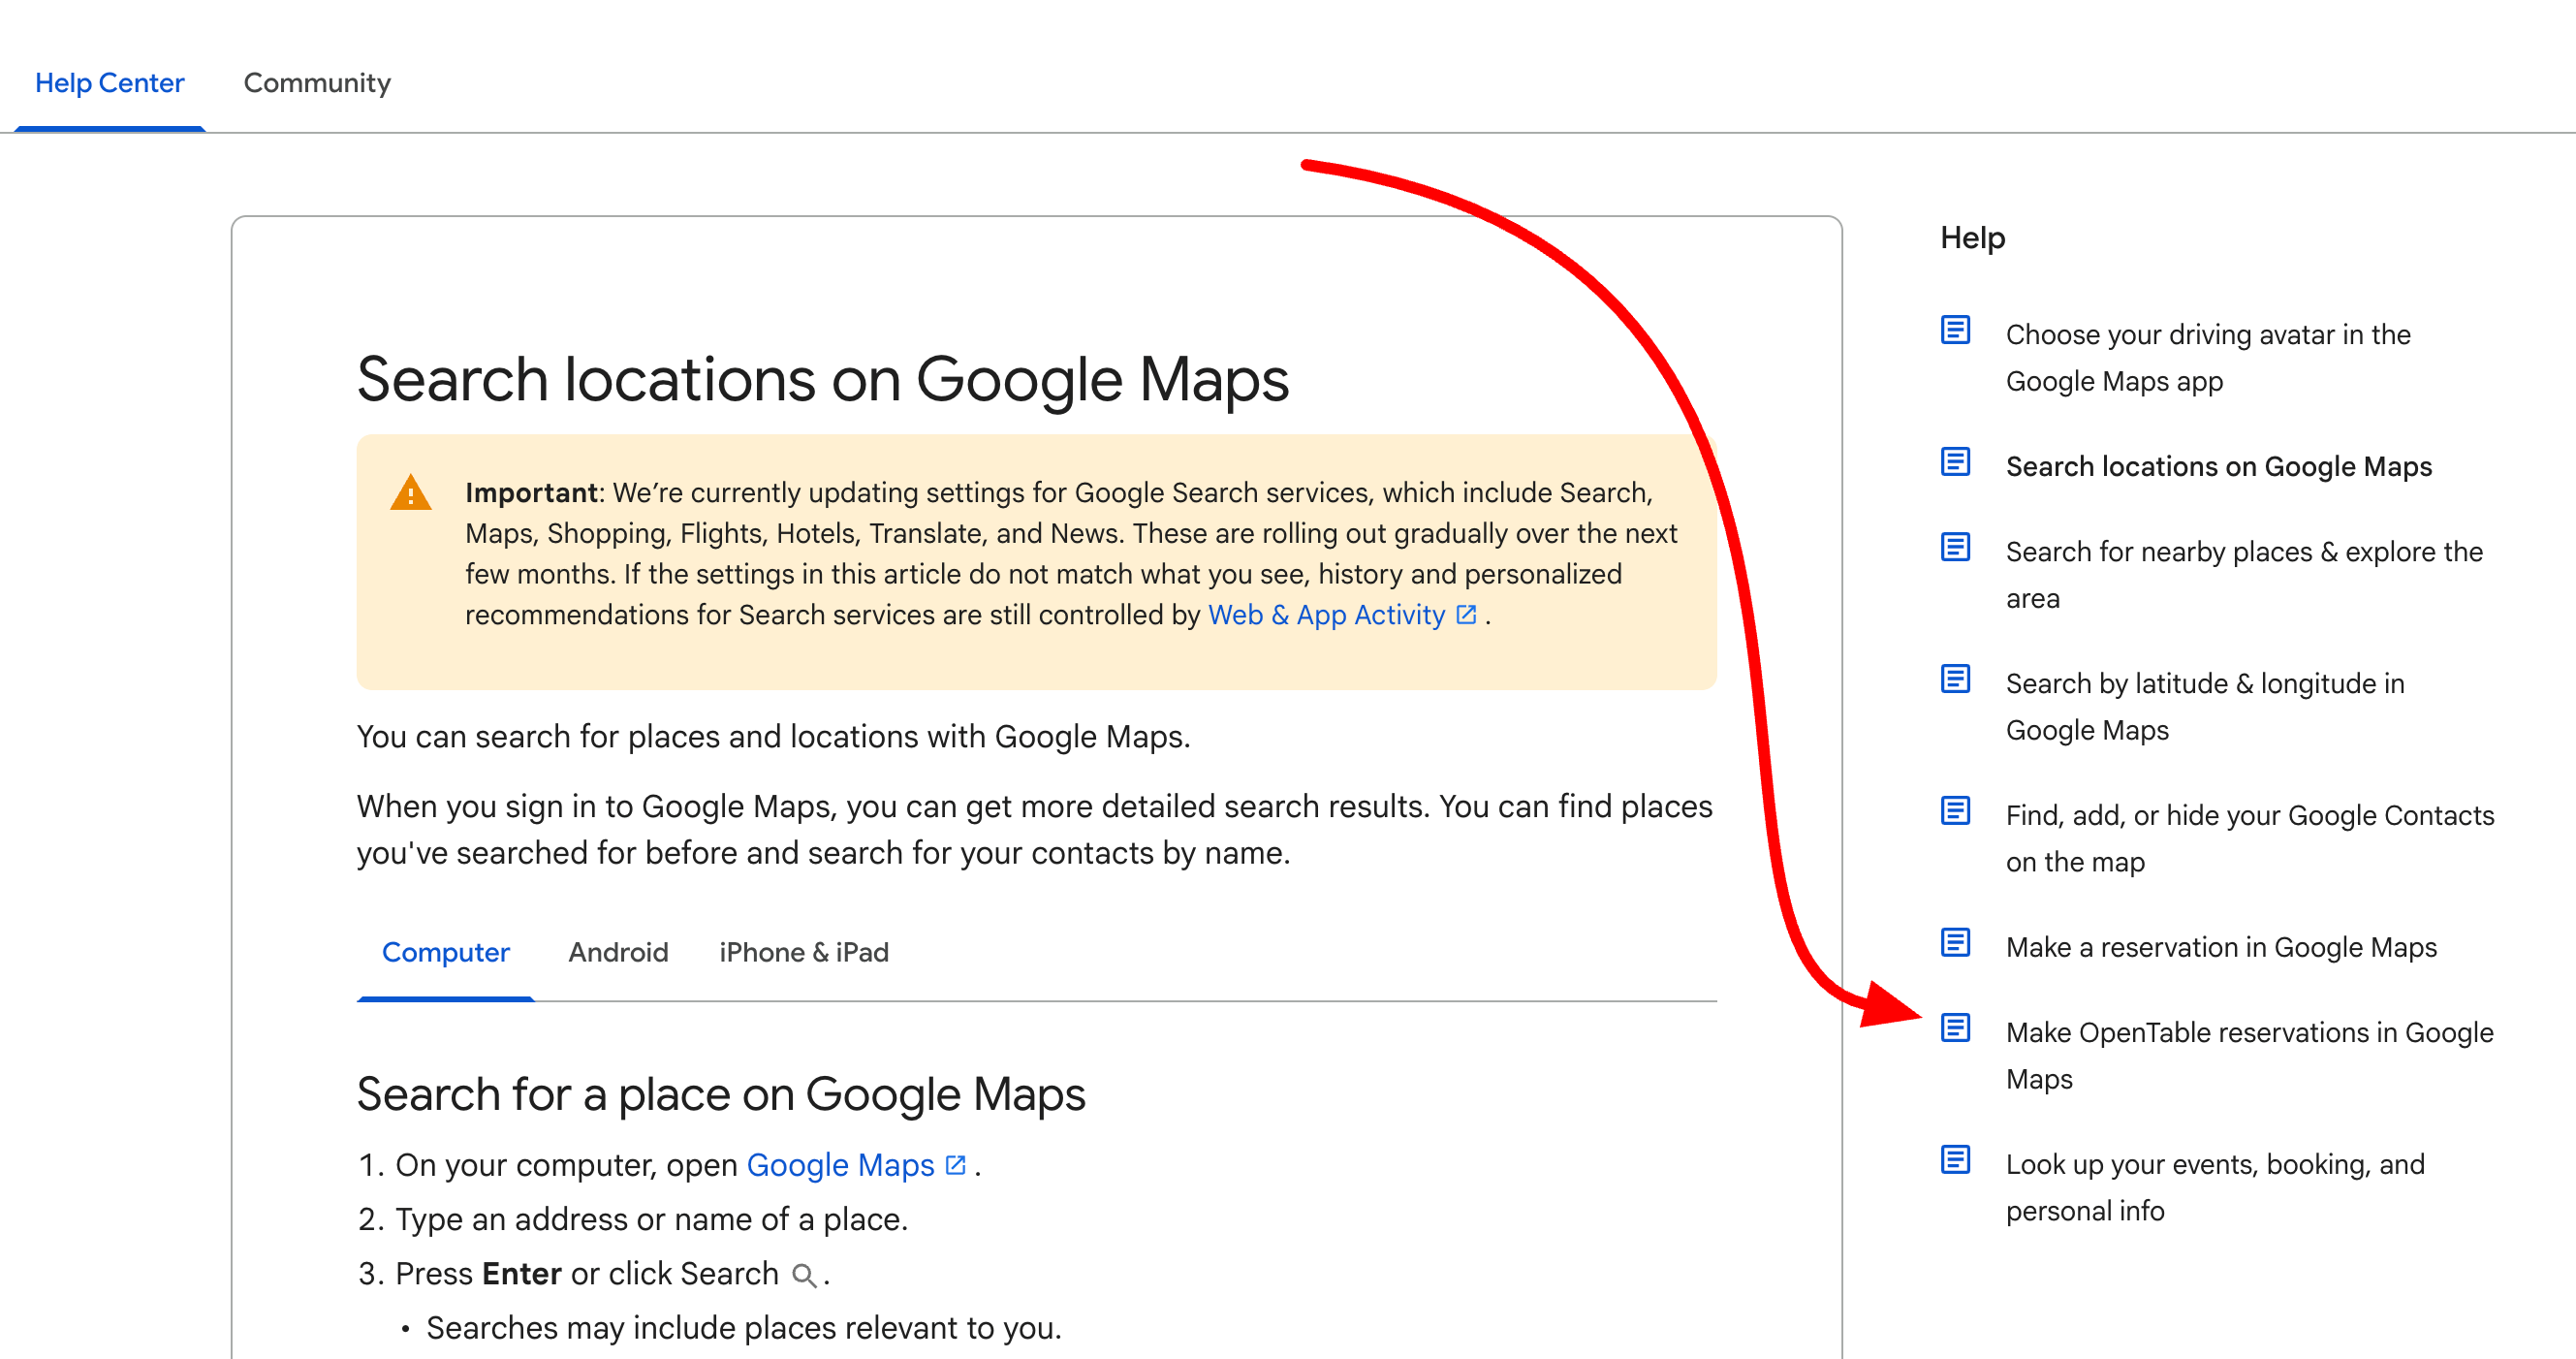Open 'Choose your driving avatar' help article
2576x1359 pixels.
click(x=2208, y=358)
